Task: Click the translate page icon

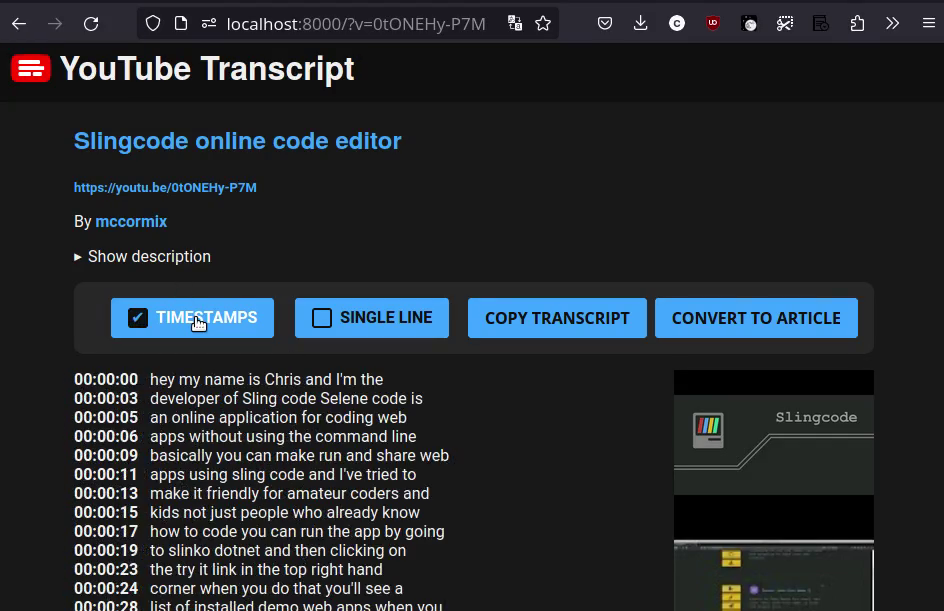Action: tap(515, 23)
